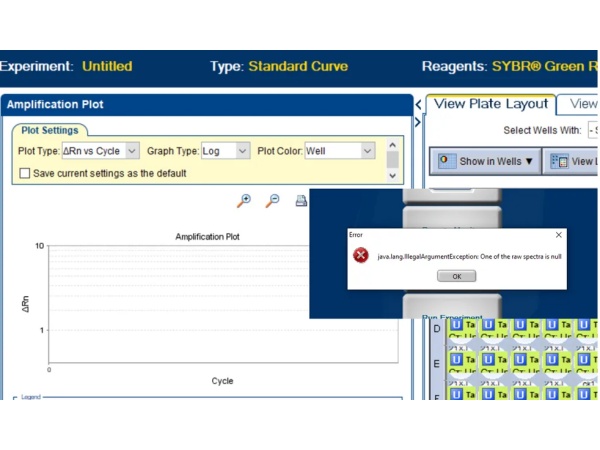The width and height of the screenshot is (600, 450).
Task: Select the U sample icon in well row E
Action: [456, 358]
